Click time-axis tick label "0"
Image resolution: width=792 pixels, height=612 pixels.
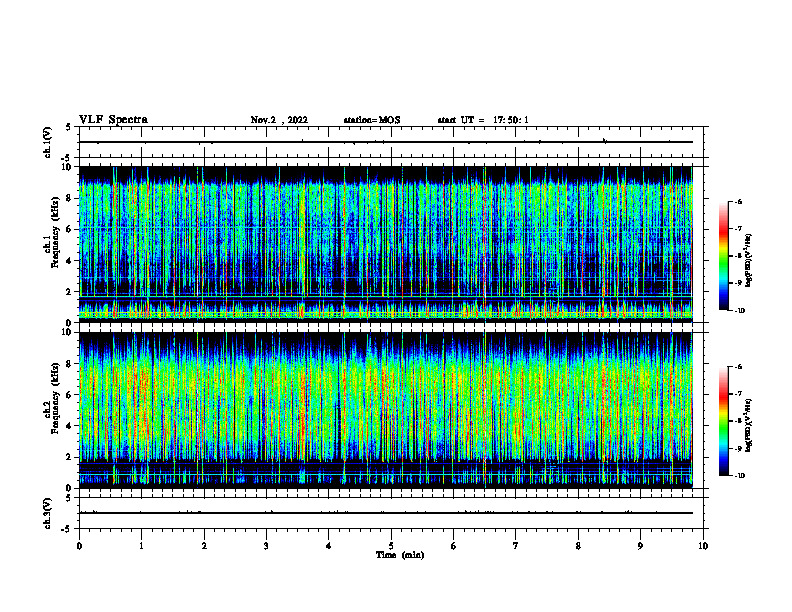point(79,546)
